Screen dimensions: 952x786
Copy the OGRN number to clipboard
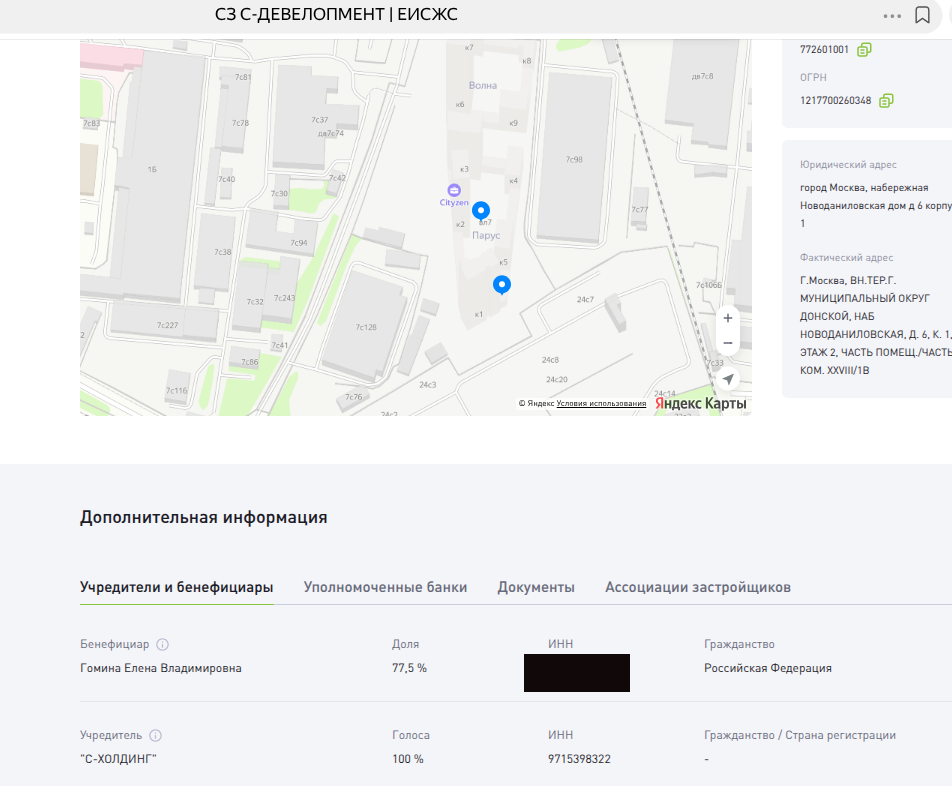coord(886,101)
